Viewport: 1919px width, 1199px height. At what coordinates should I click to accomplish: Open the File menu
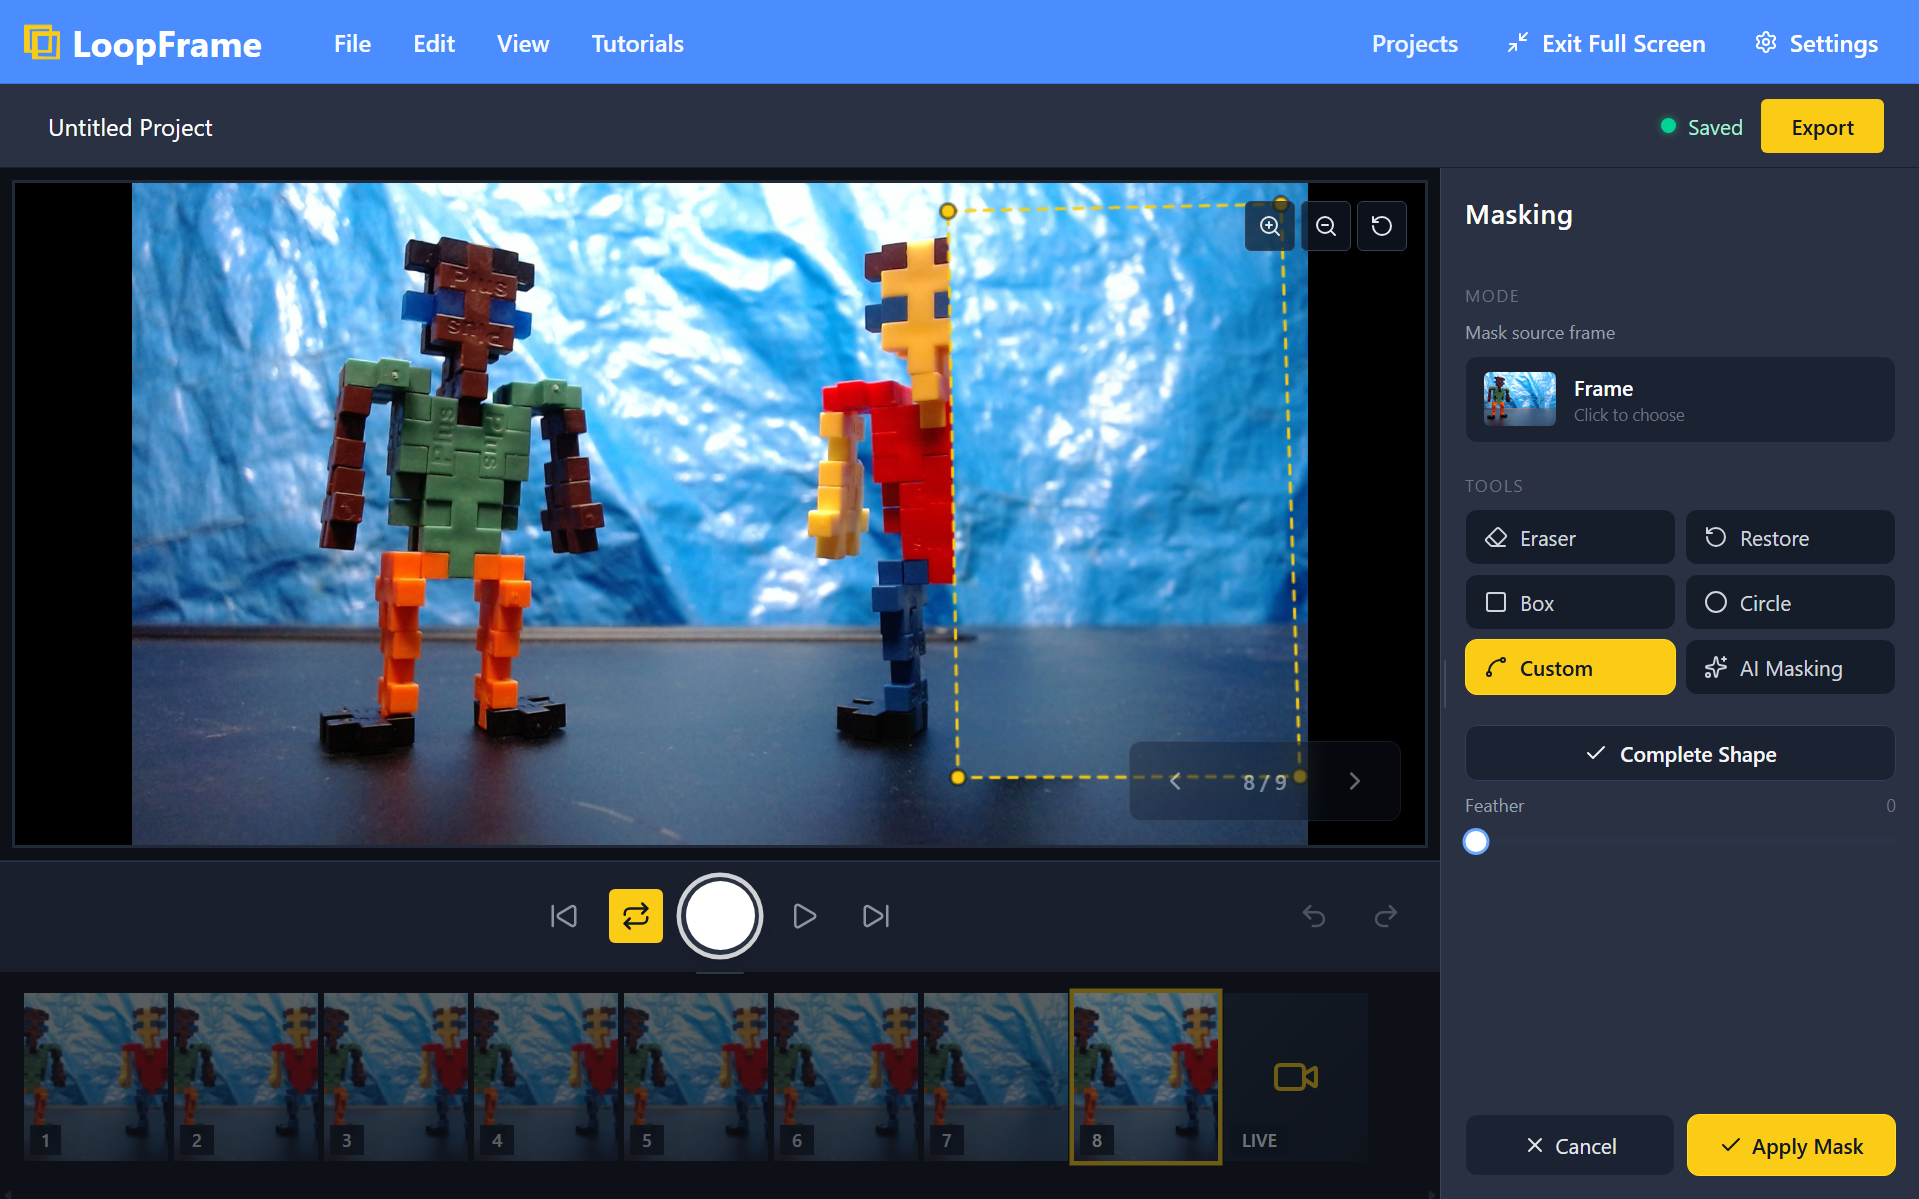click(352, 44)
